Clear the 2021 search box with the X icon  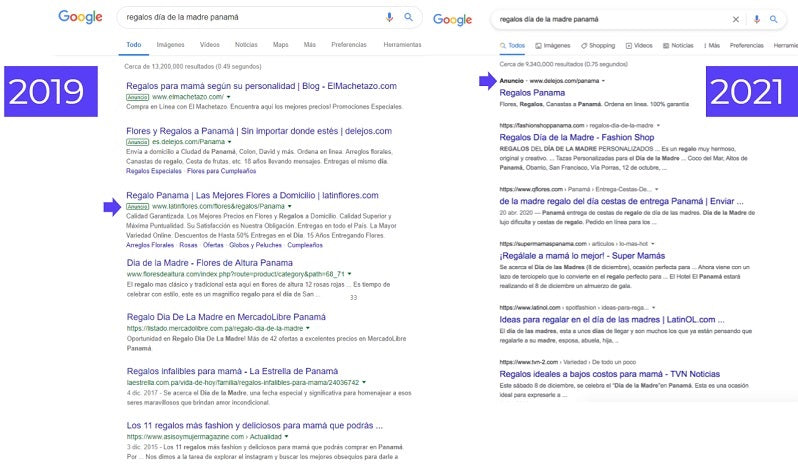(735, 19)
